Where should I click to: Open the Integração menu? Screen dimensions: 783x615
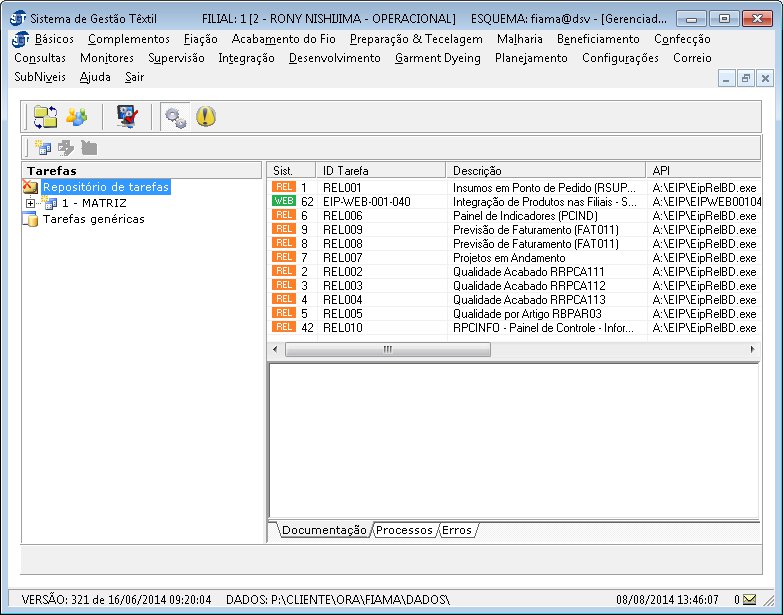click(246, 58)
